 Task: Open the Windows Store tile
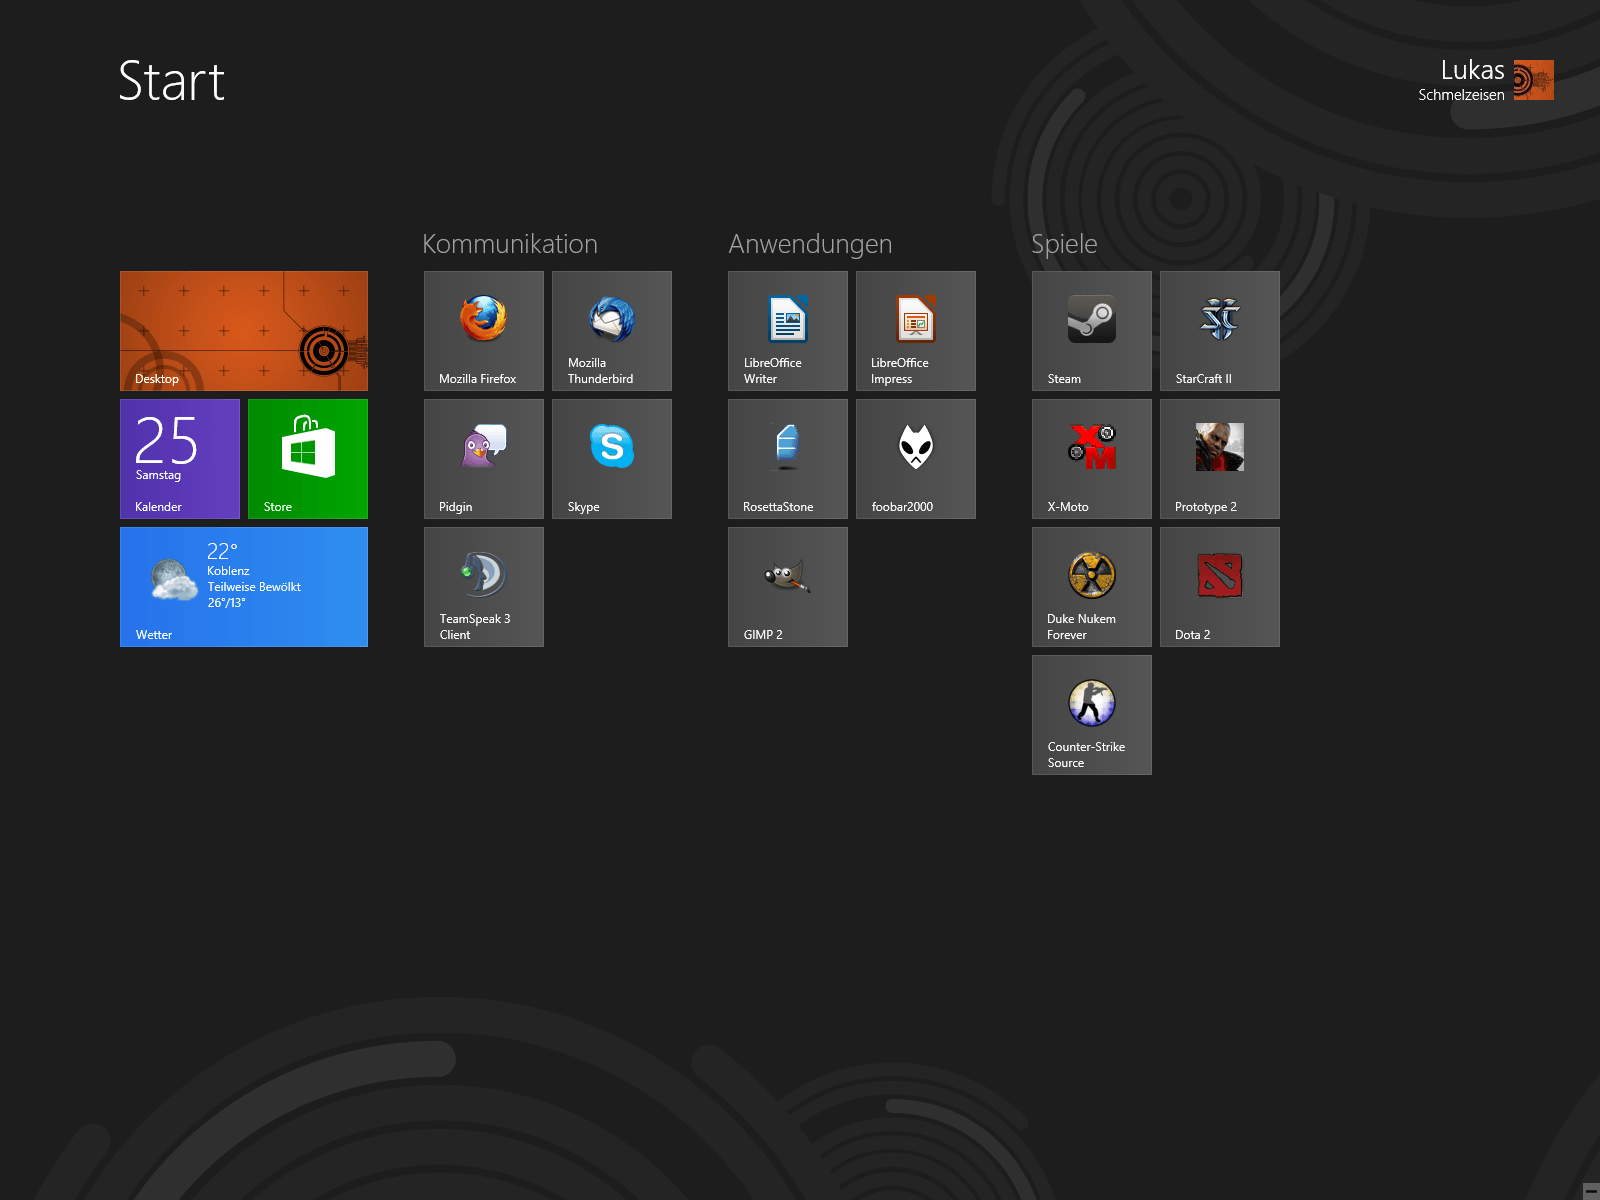tap(307, 458)
